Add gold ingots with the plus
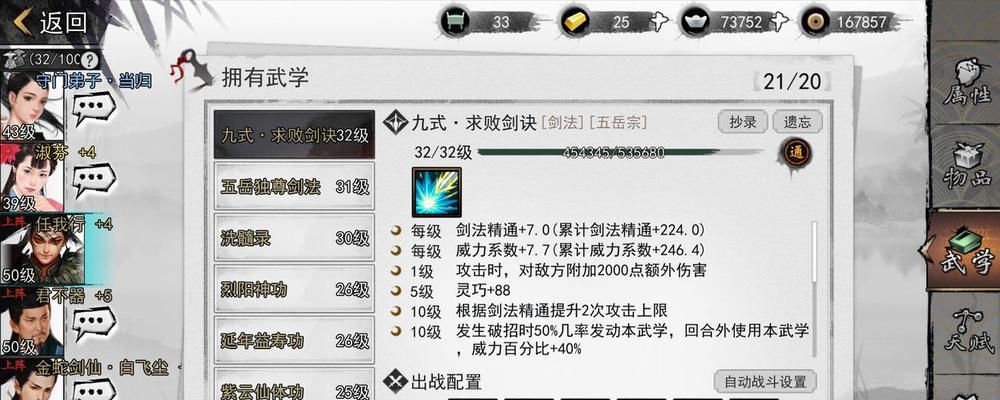 [658, 22]
